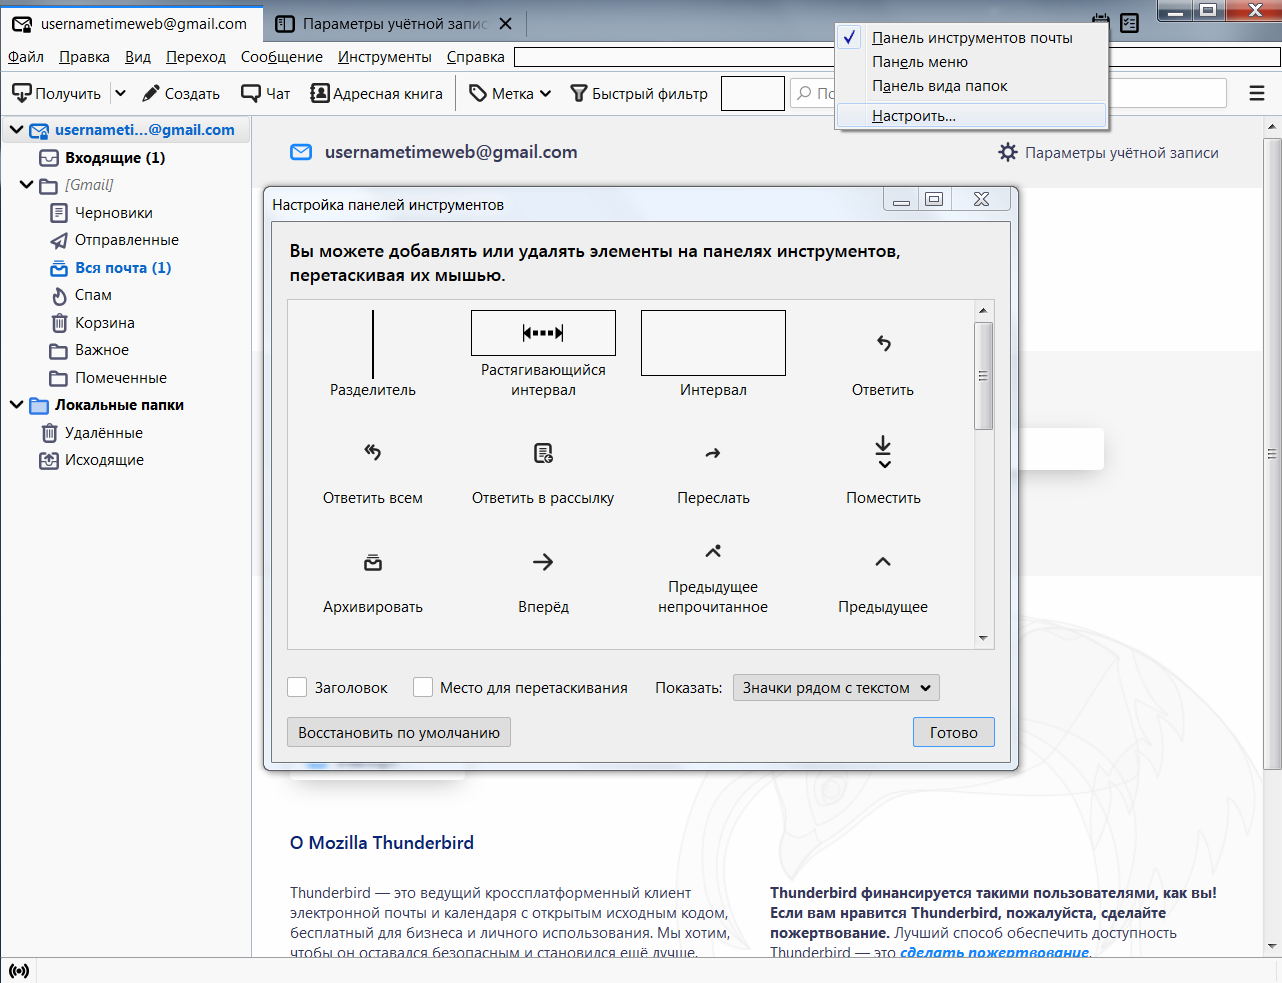Select the Archive icon in palette

372,562
